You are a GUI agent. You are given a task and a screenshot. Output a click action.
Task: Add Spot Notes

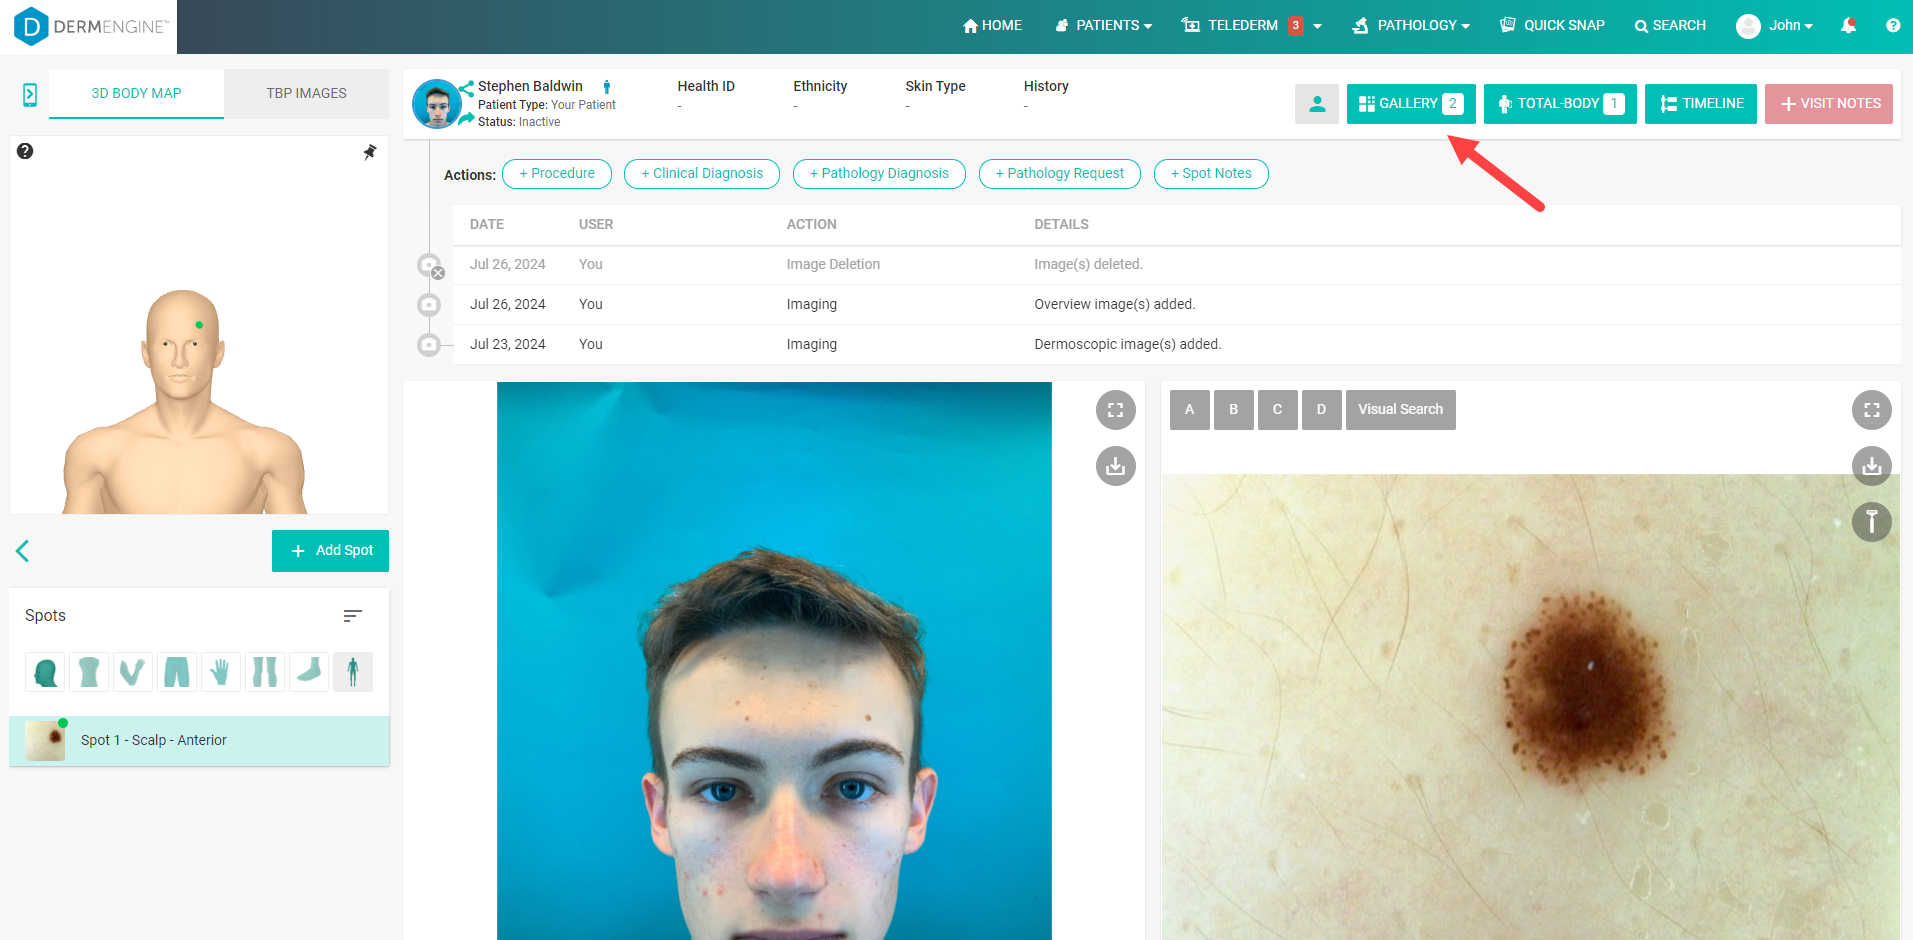(x=1211, y=174)
